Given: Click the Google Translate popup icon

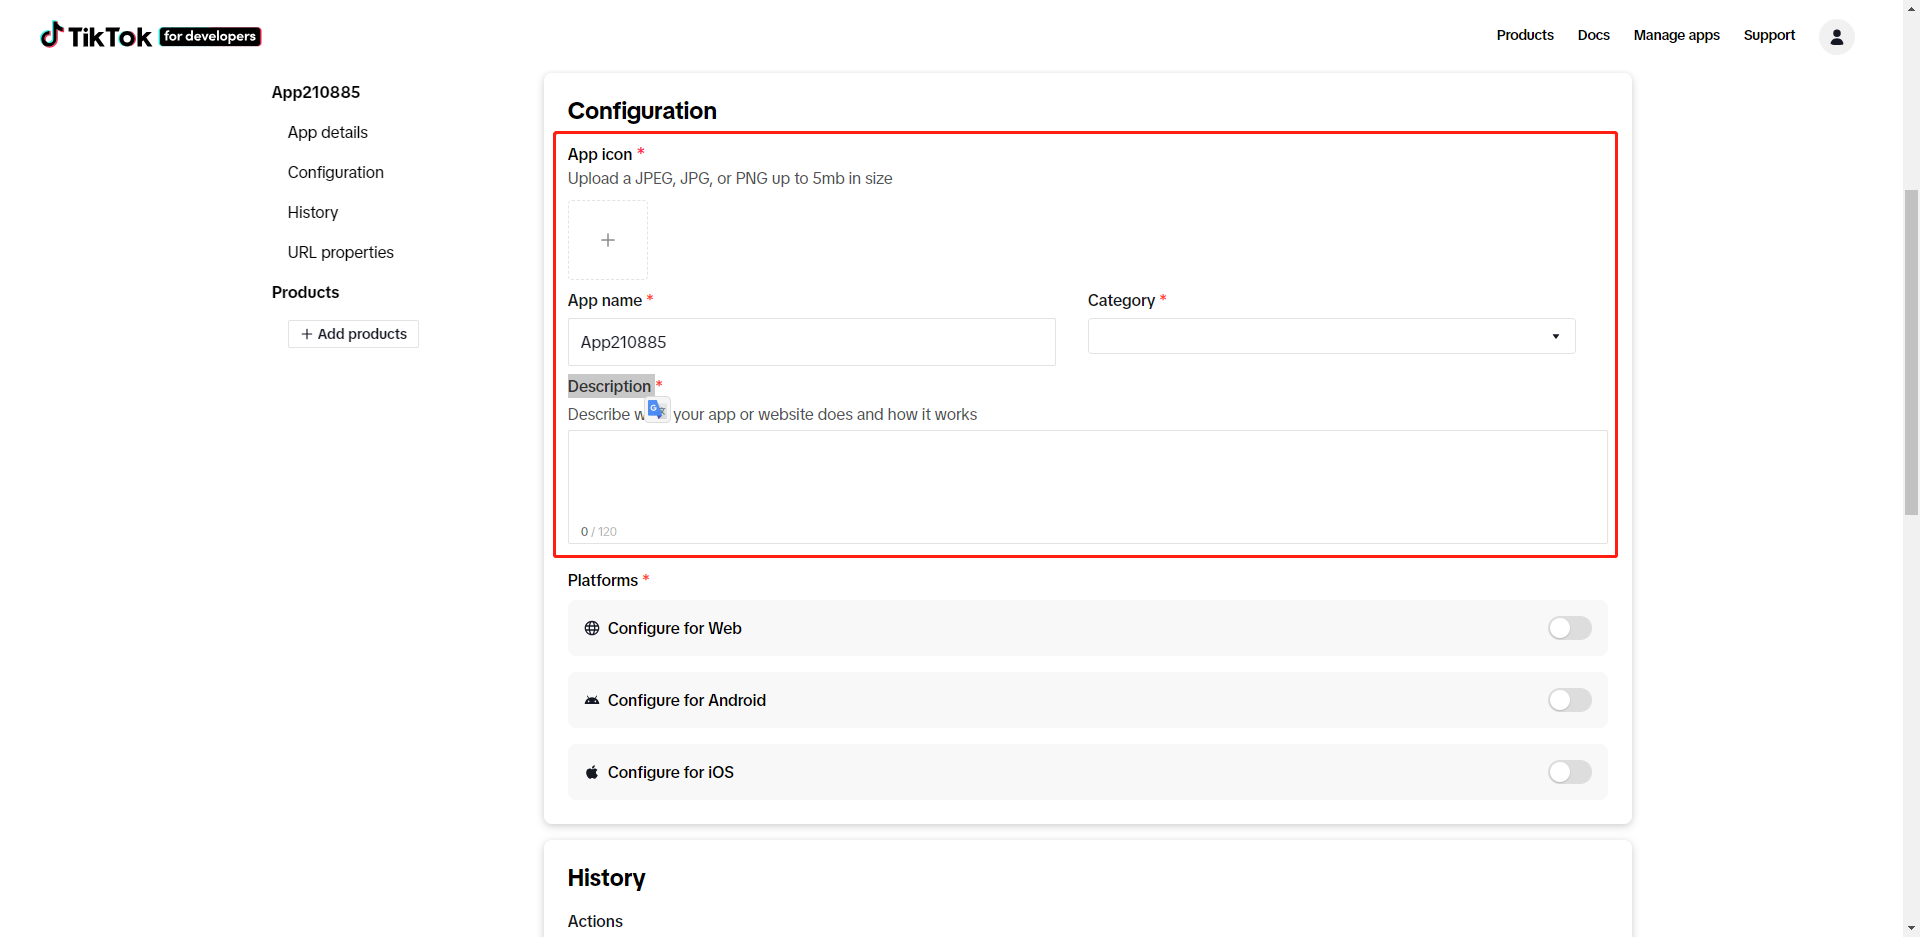Looking at the screenshot, I should pos(657,409).
